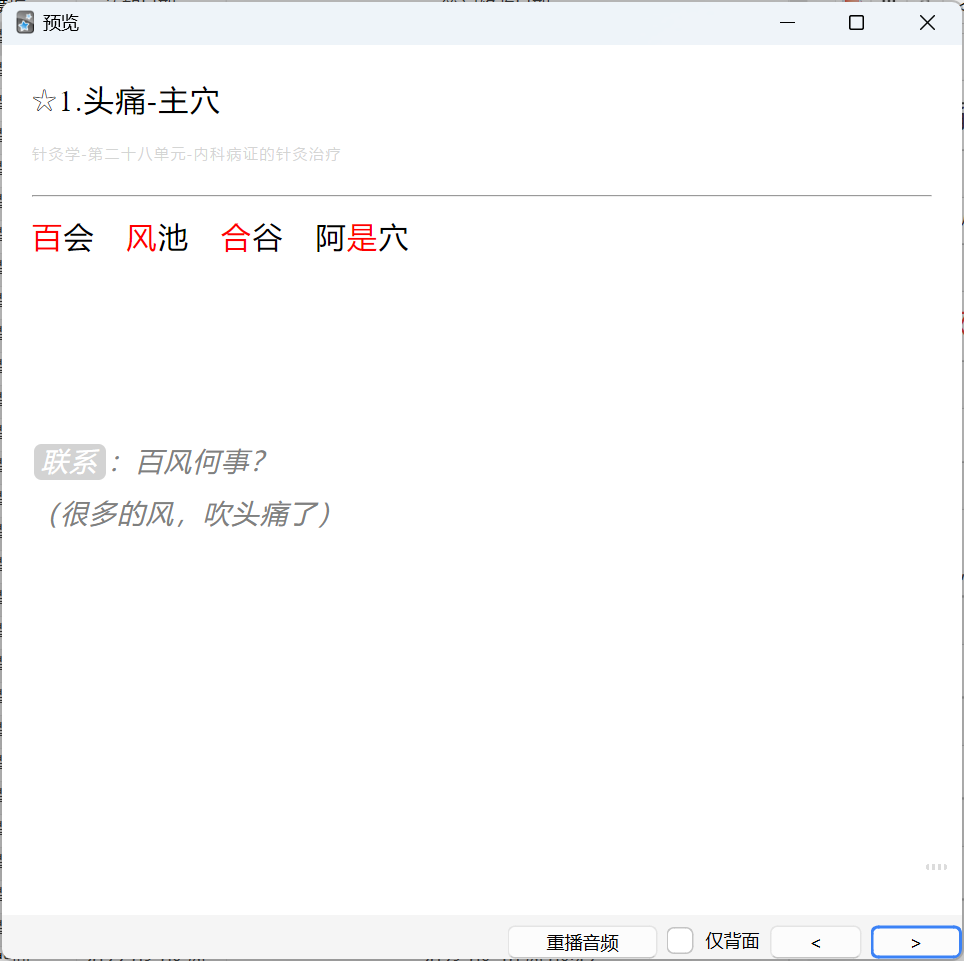Screen dimensions: 964x961
Task: Maximize the 预览 window
Action: point(856,23)
